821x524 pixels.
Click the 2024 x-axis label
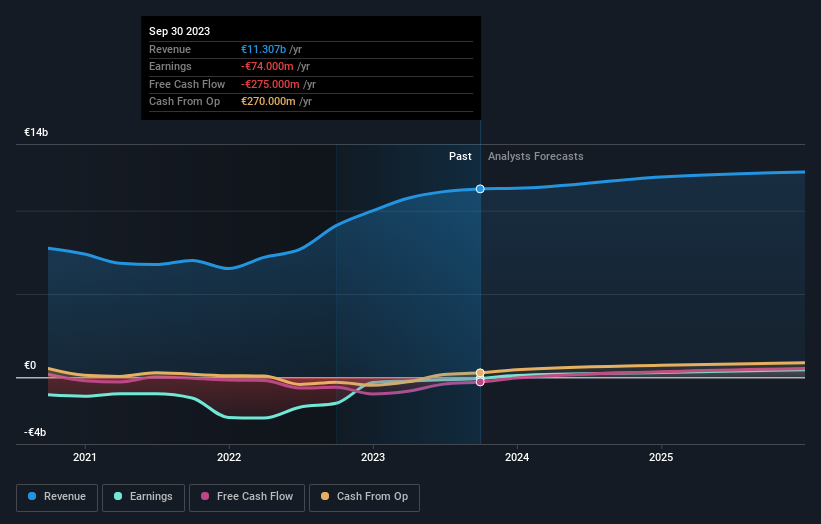click(517, 457)
